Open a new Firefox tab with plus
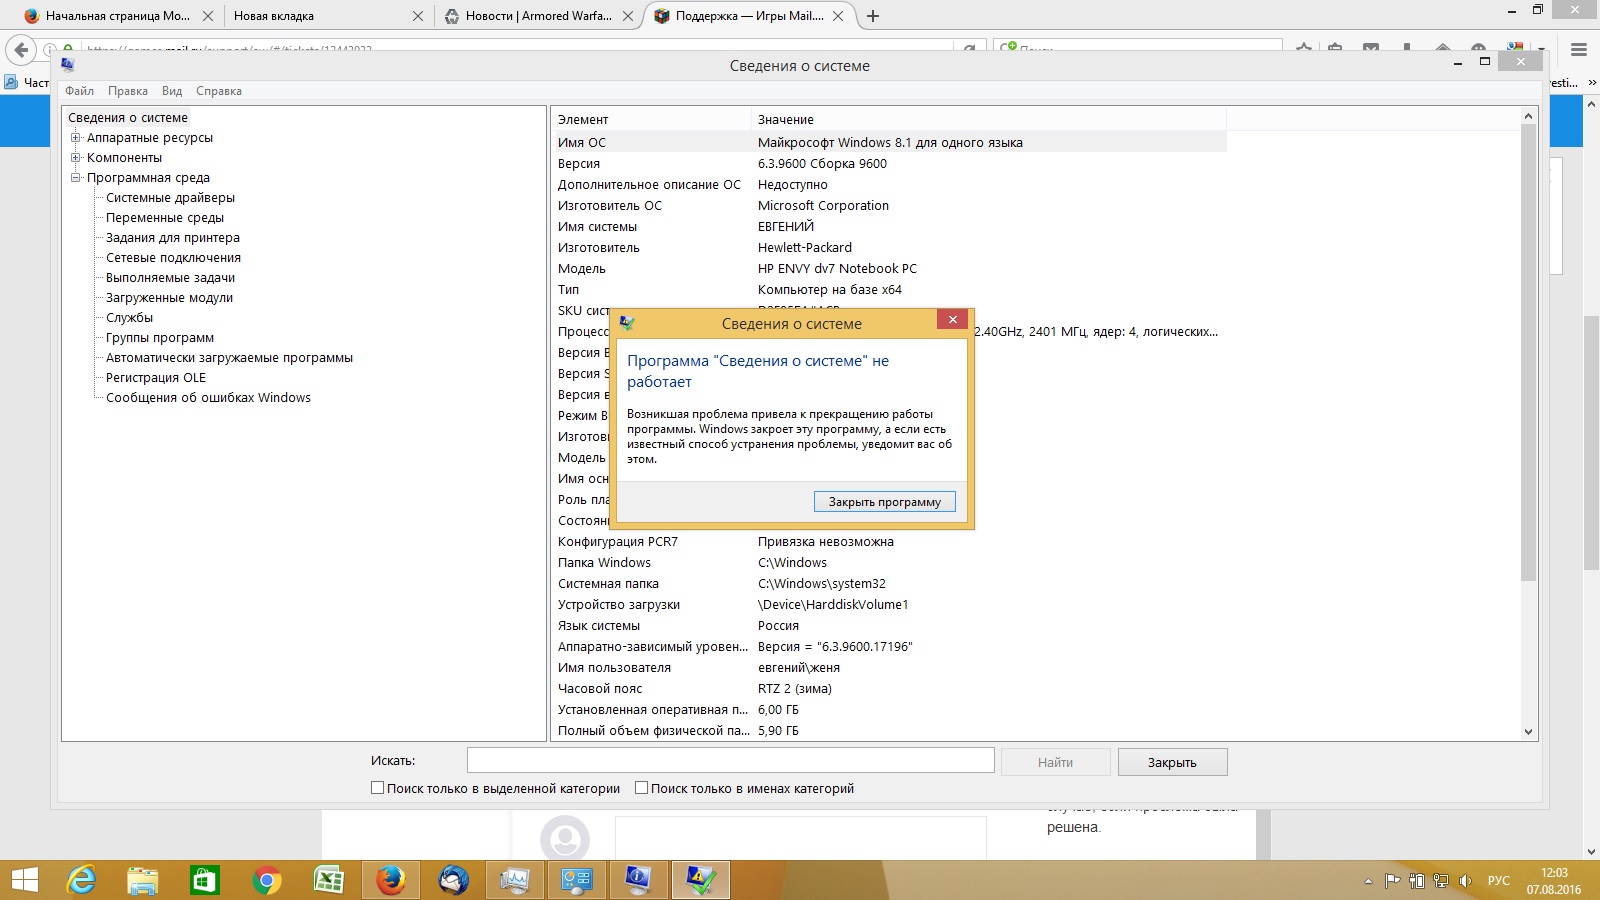 click(x=873, y=16)
